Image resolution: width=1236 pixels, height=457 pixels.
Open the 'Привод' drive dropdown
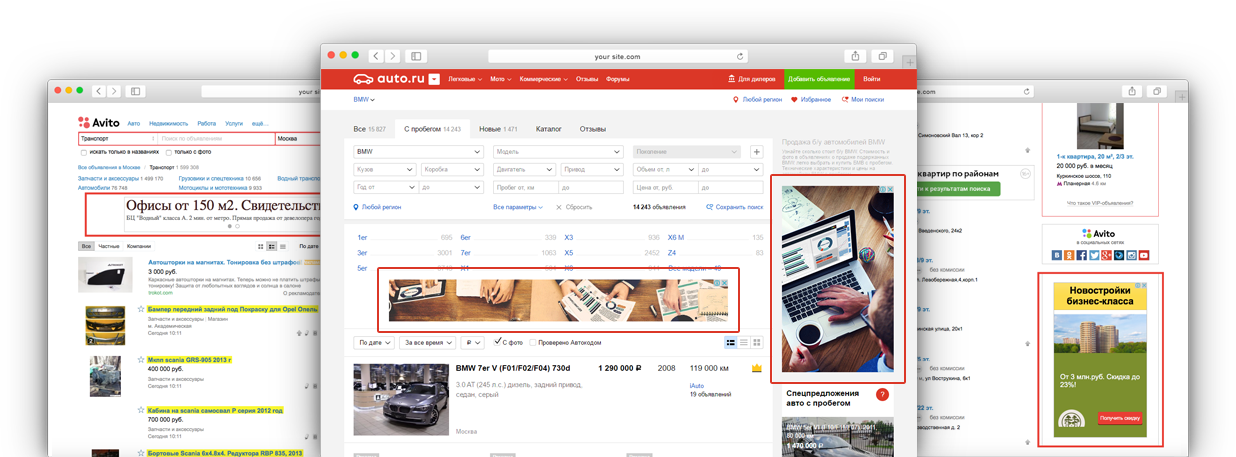click(x=592, y=170)
